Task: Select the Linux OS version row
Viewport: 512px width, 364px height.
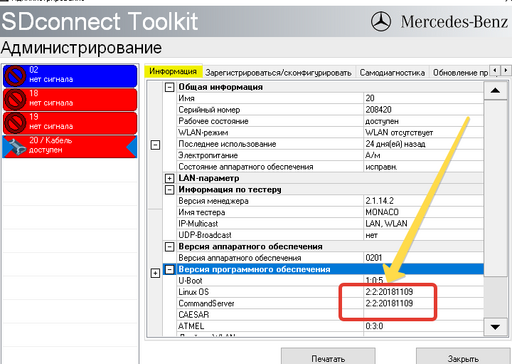Action: tap(330, 292)
